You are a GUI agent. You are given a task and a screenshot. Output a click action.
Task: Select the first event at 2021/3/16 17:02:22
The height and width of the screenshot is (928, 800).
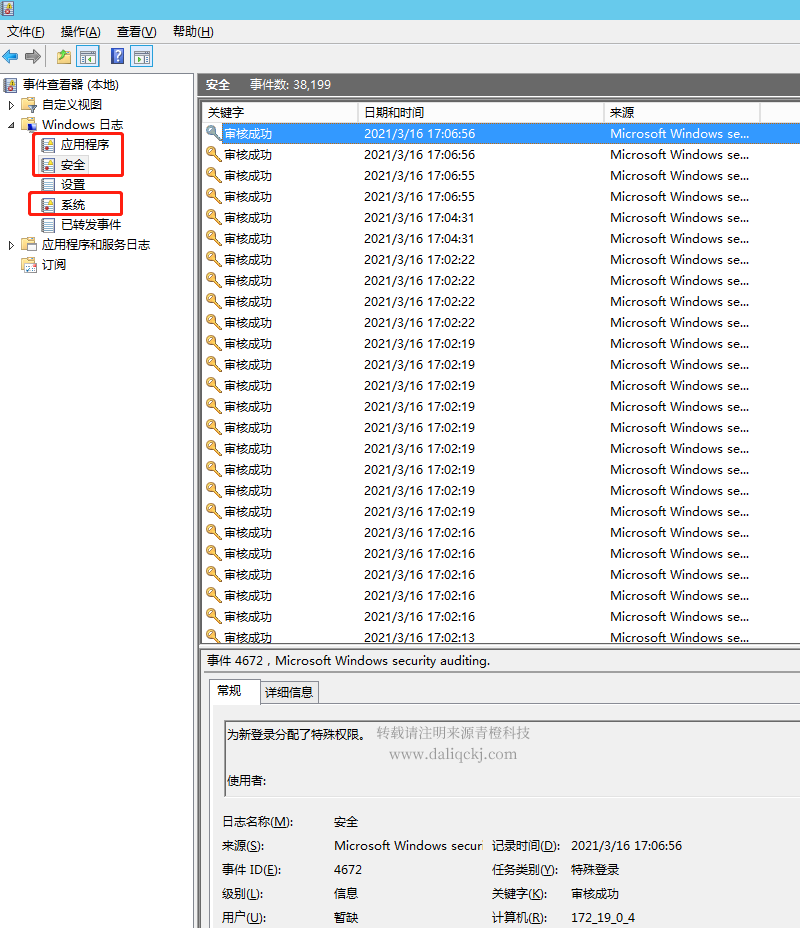tap(501, 259)
